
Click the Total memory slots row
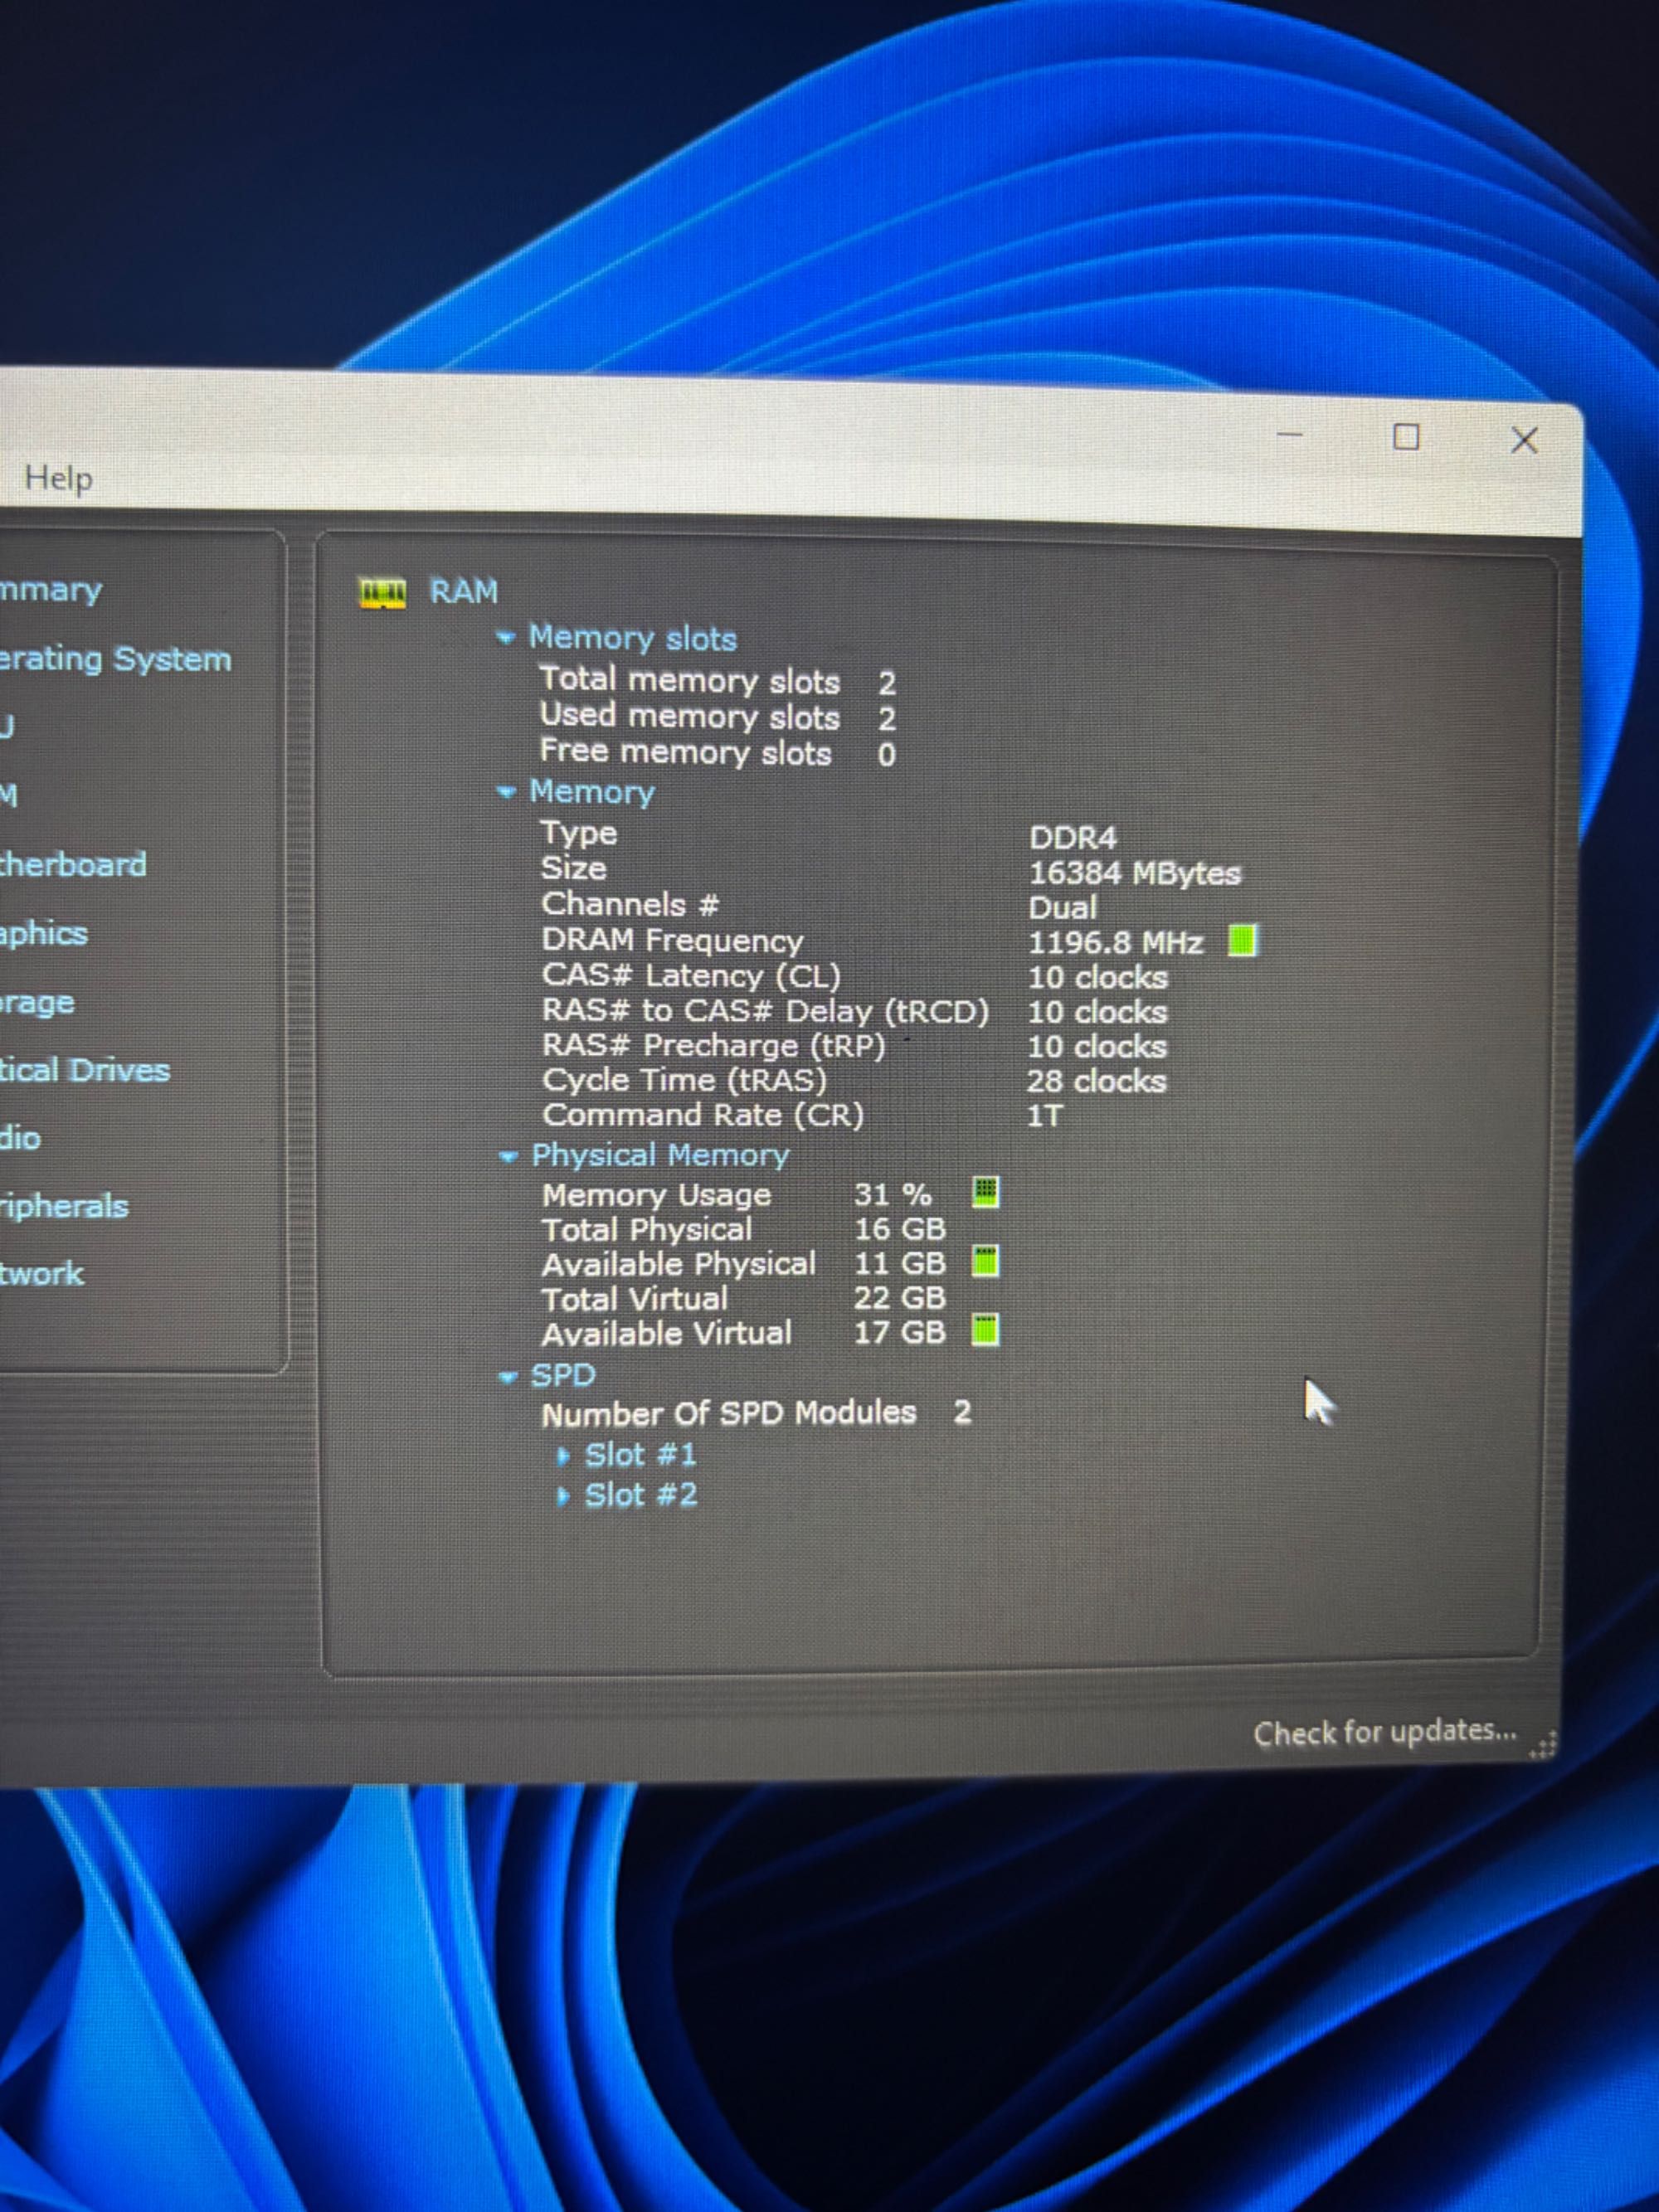coord(718,681)
